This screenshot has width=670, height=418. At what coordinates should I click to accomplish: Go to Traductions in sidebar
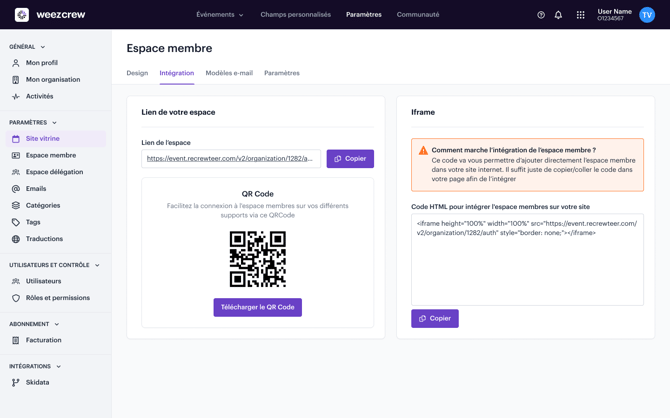tap(44, 239)
